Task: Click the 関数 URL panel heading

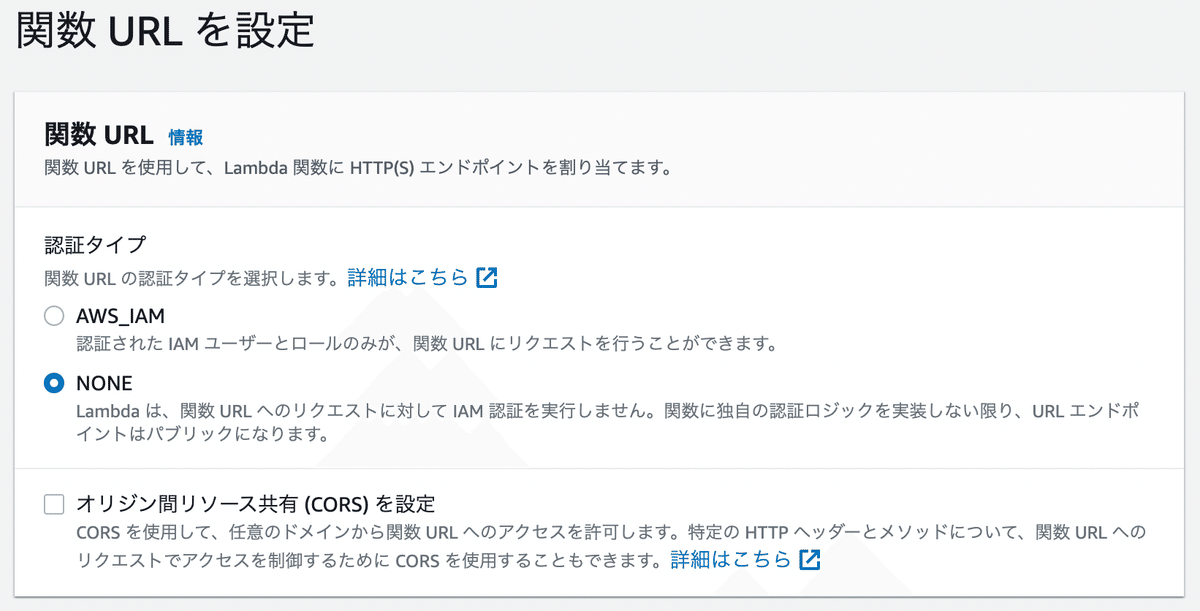Action: coord(99,135)
